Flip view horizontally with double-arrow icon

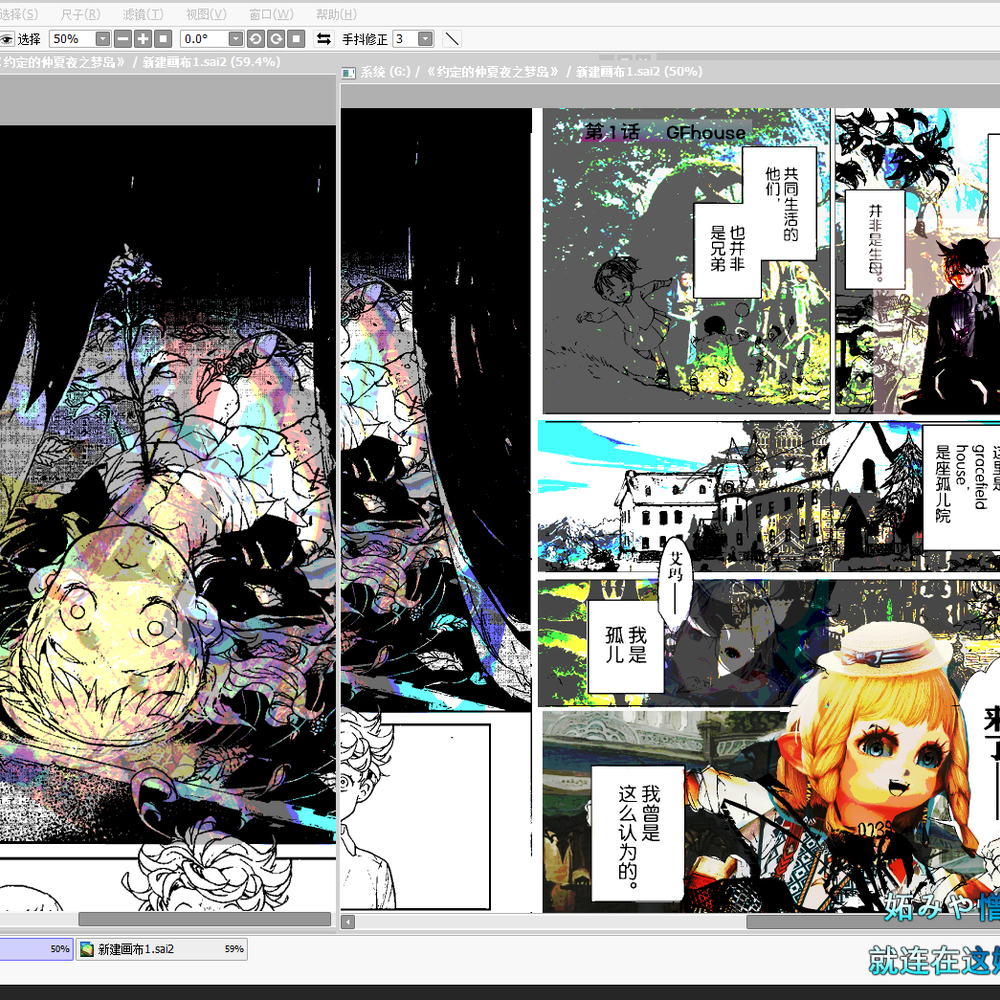click(x=324, y=39)
